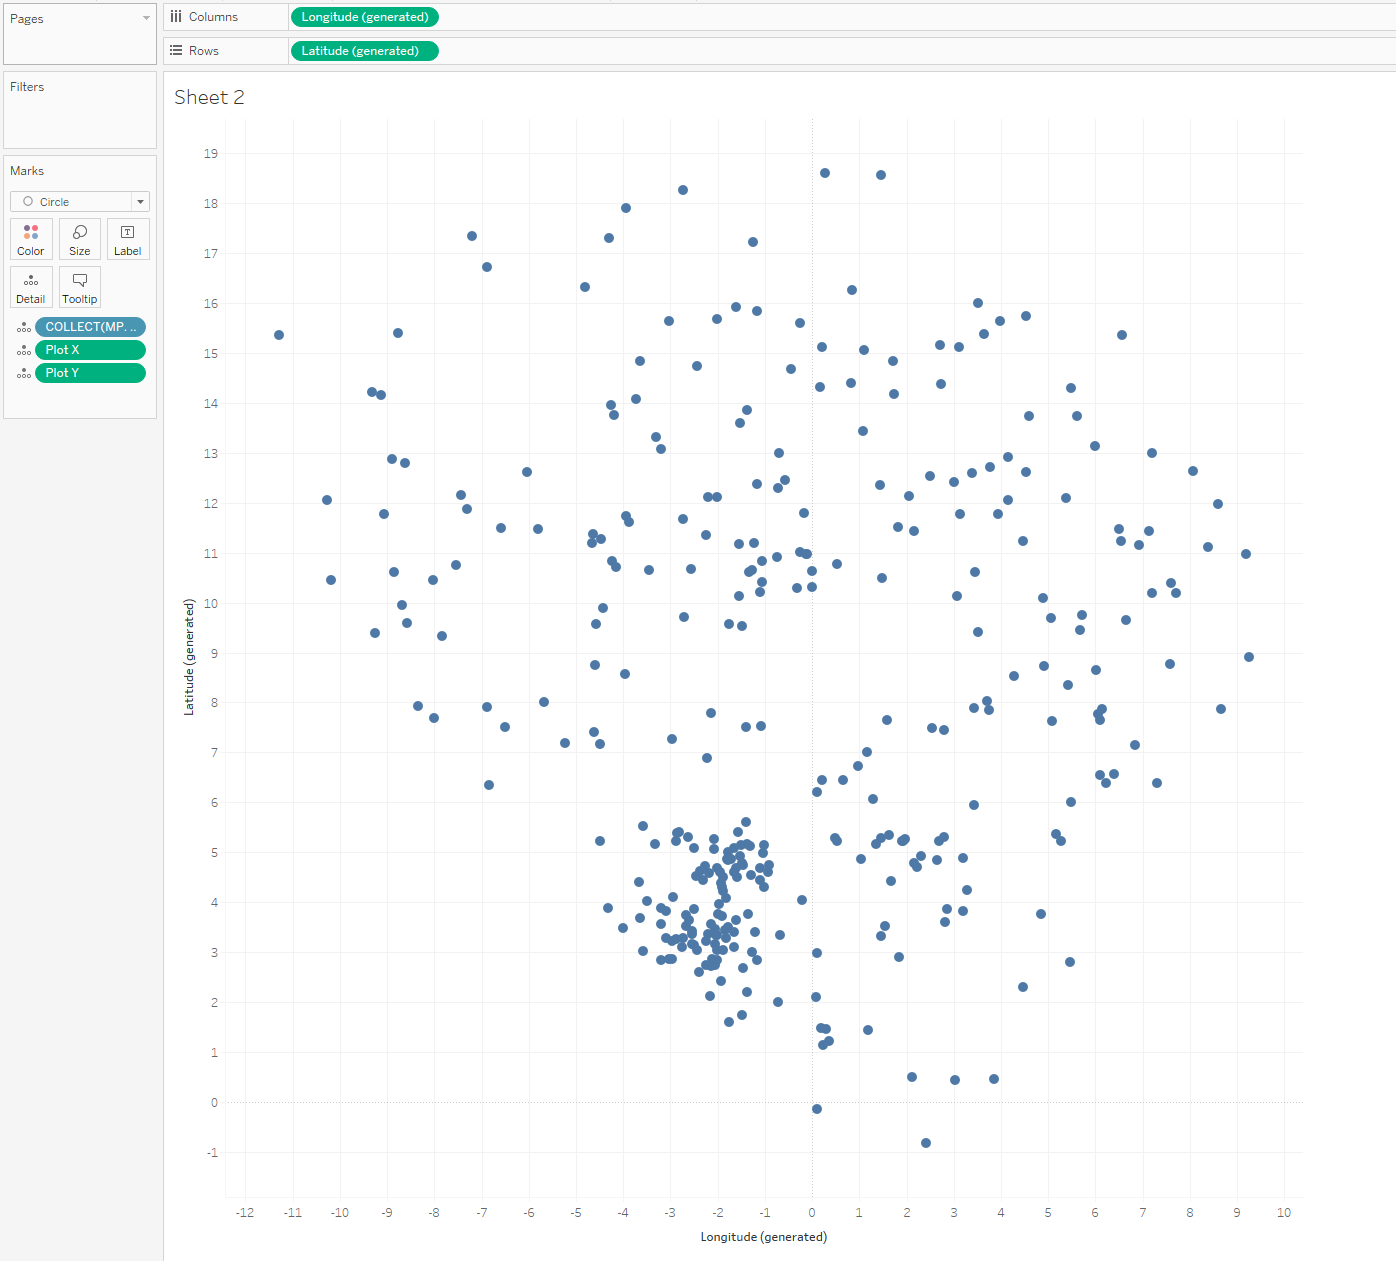Image resolution: width=1396 pixels, height=1261 pixels.
Task: Select the Latitude (generated) pill in Rows
Action: 364,51
